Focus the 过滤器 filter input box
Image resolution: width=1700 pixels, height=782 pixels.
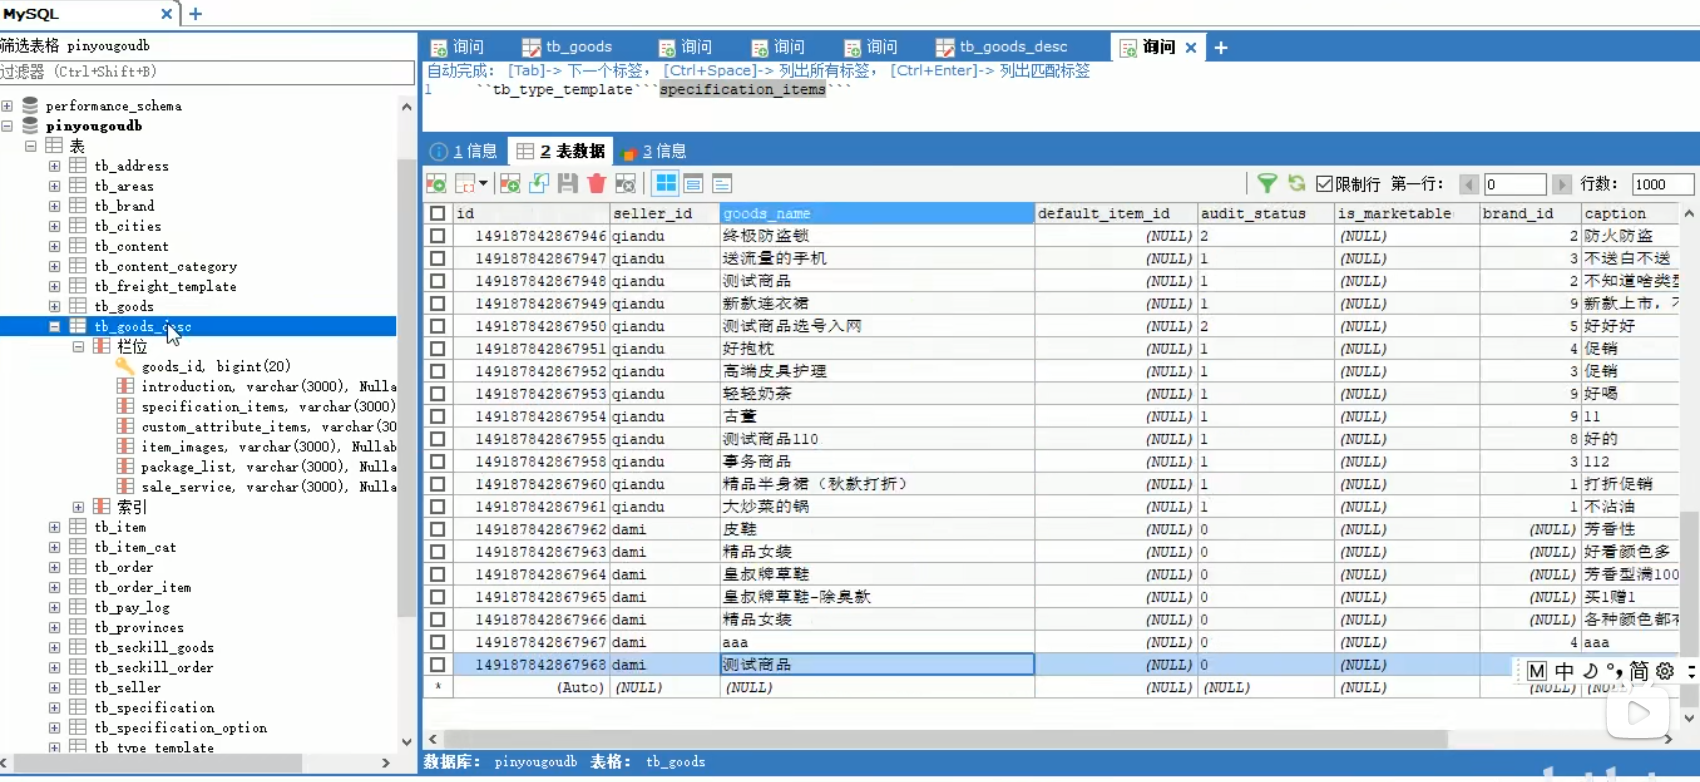[207, 72]
